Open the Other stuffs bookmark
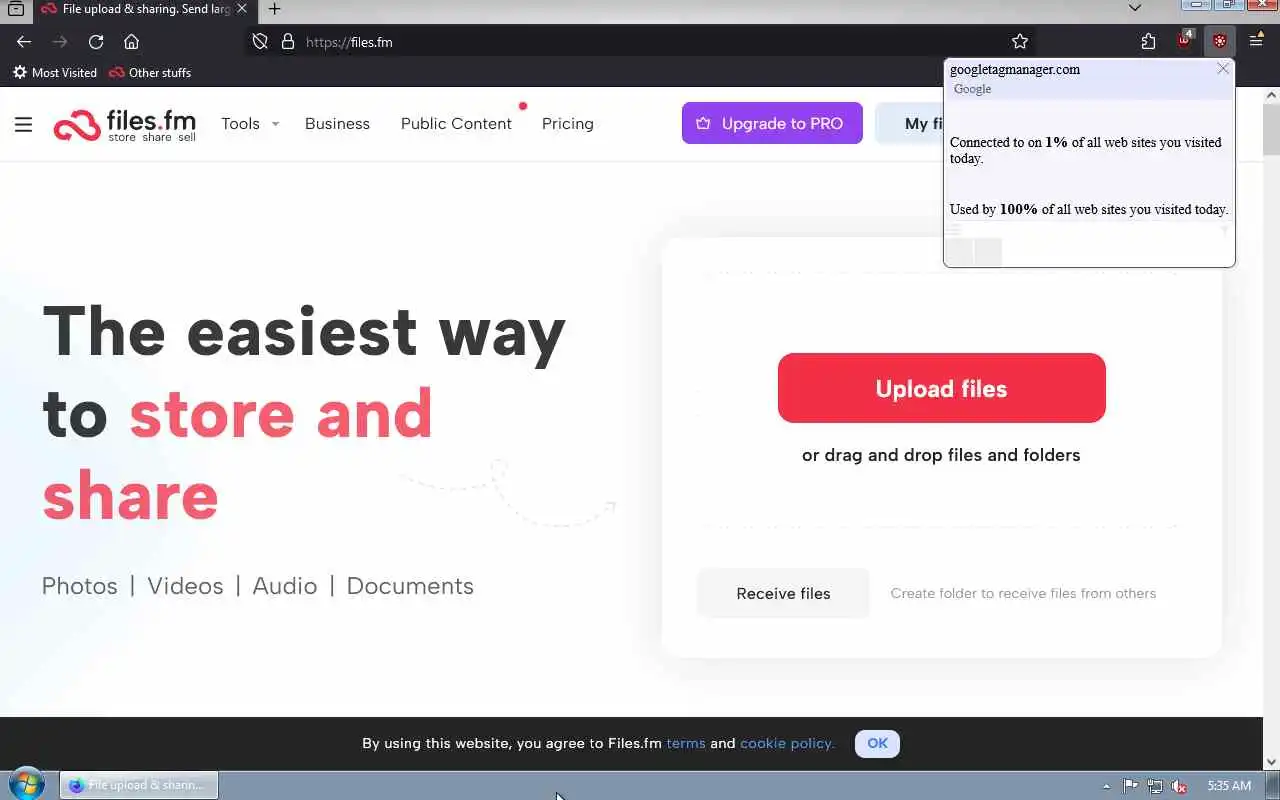The image size is (1280, 800). [x=150, y=72]
